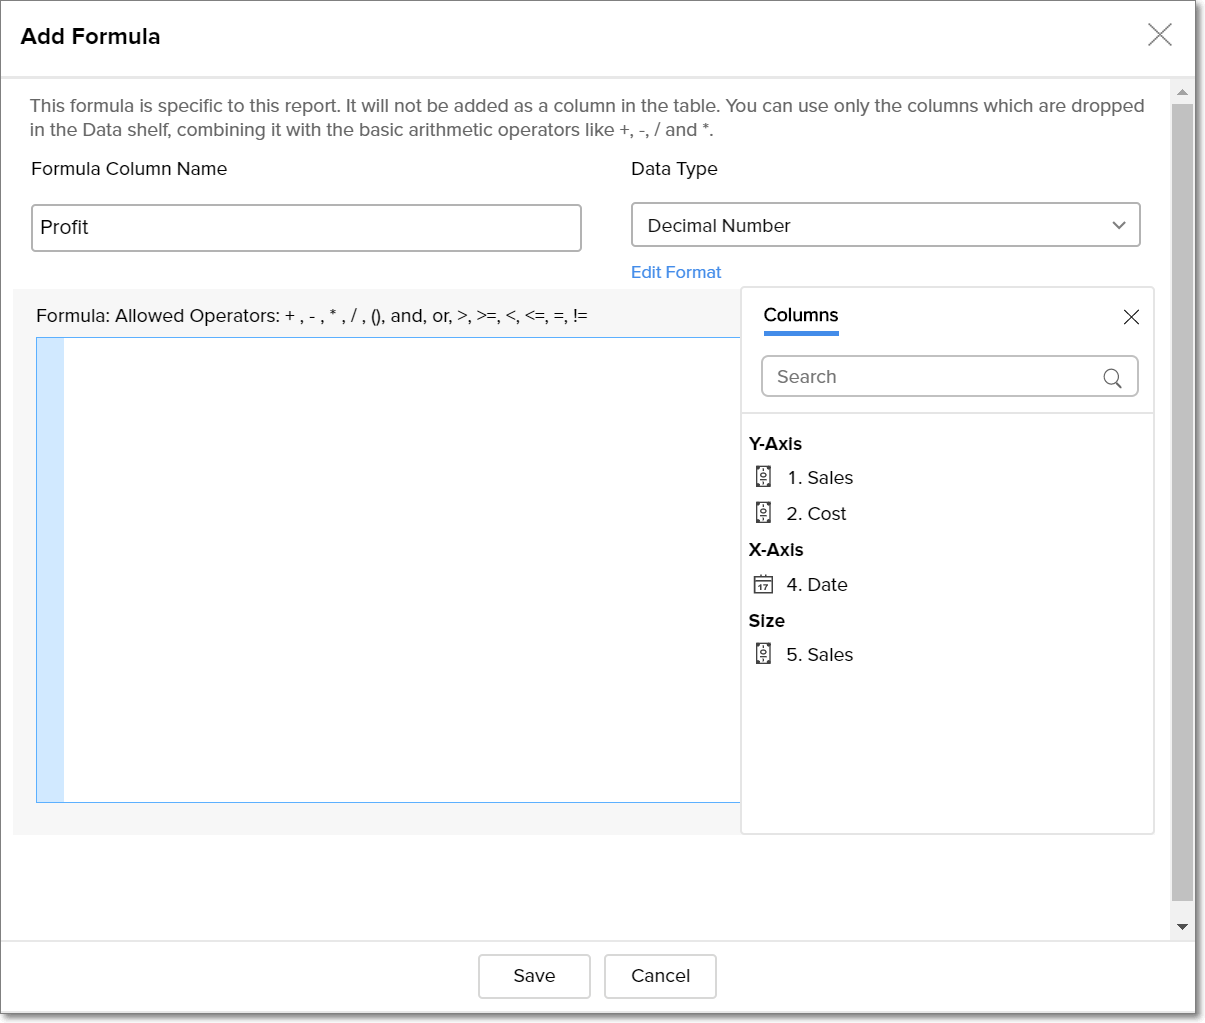Click the currency icon beside 2. Cost
The width and height of the screenshot is (1205, 1023).
(763, 513)
